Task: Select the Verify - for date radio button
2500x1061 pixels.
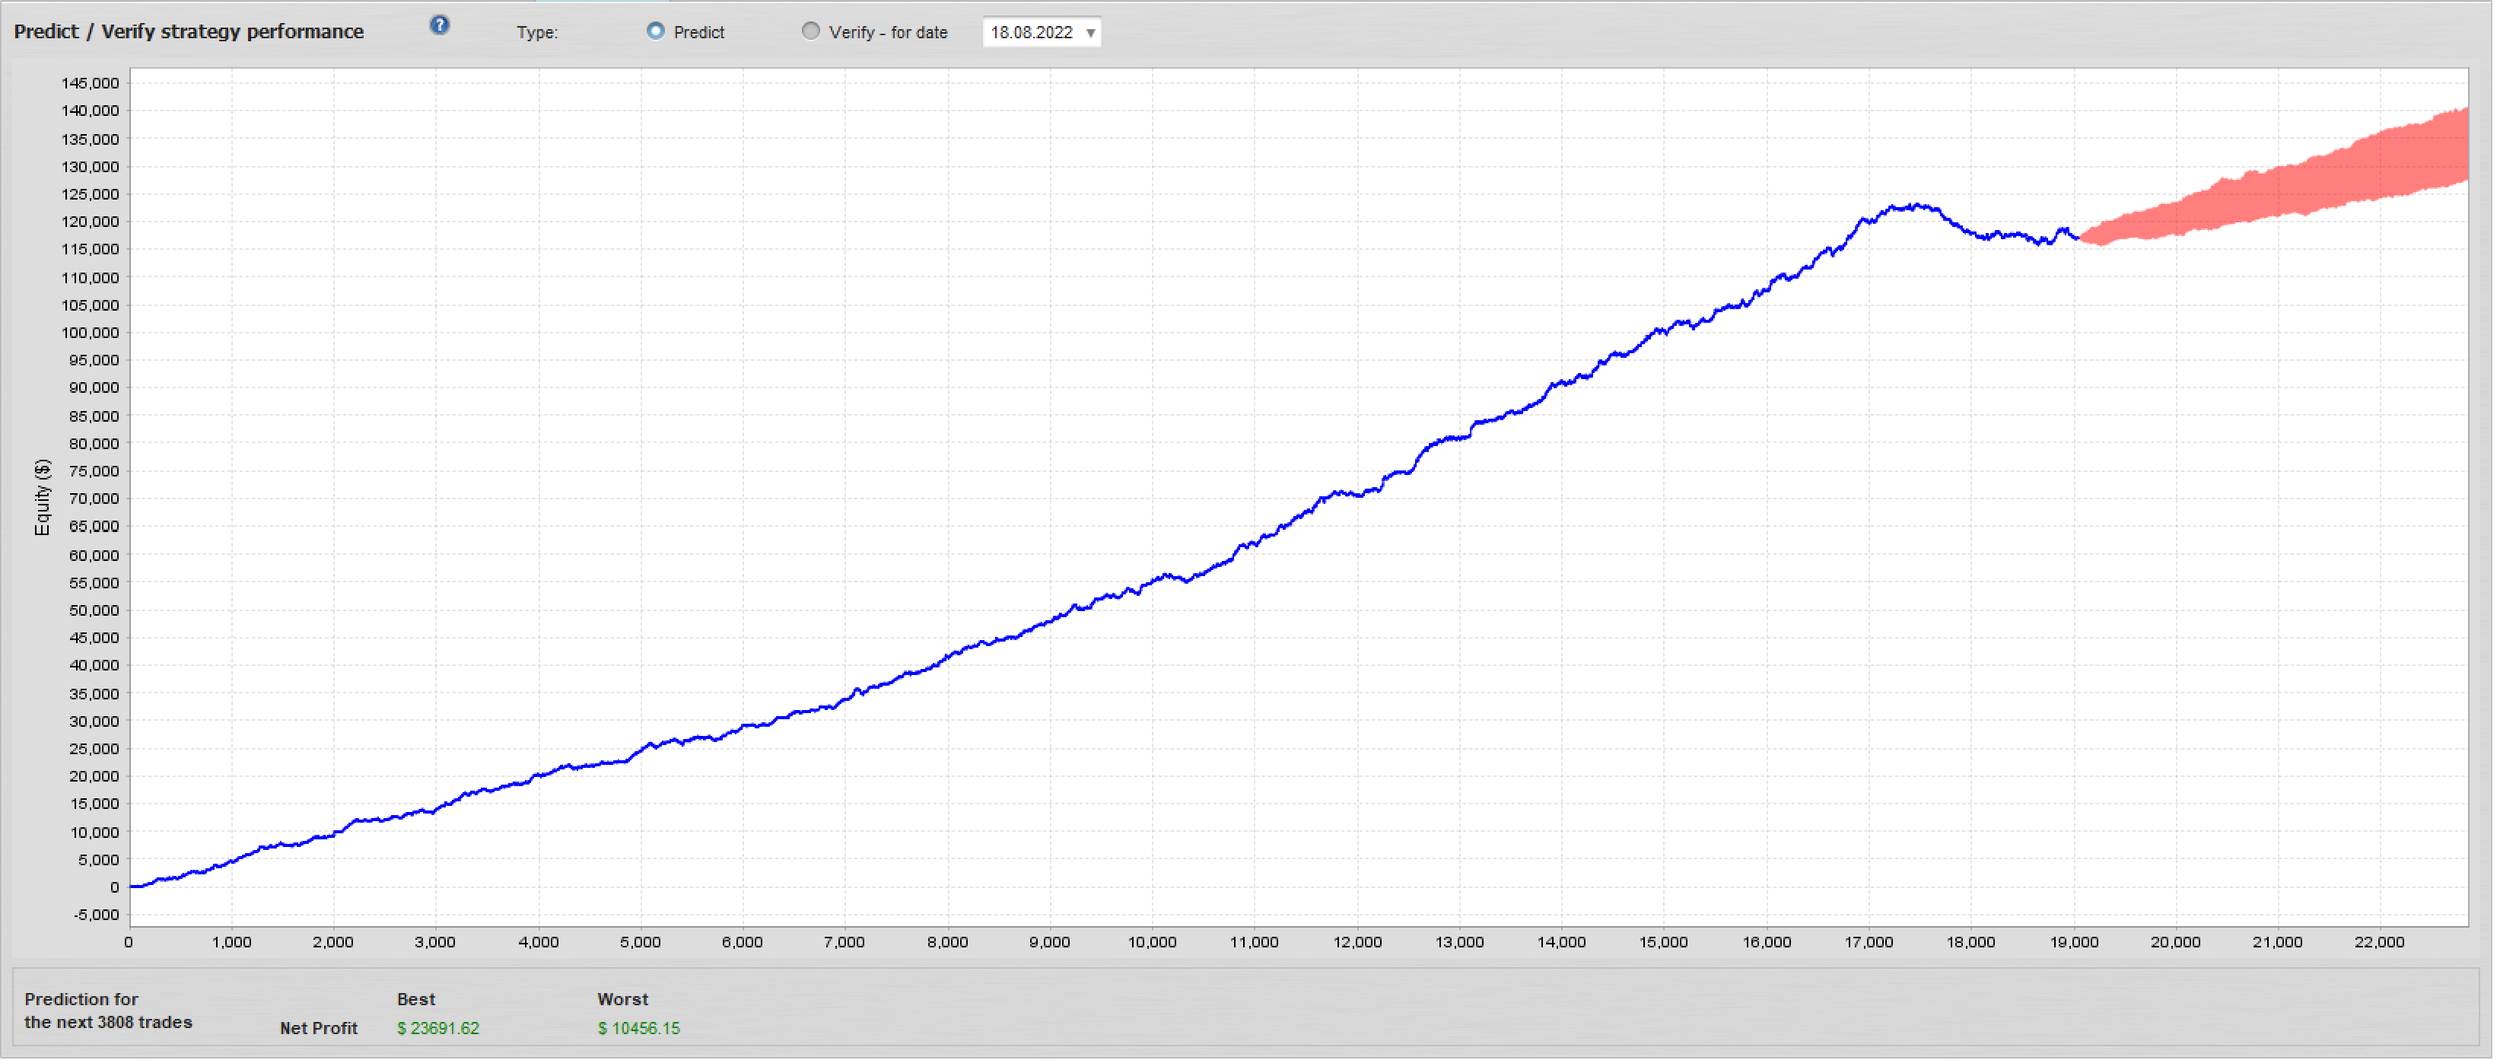Action: point(812,31)
